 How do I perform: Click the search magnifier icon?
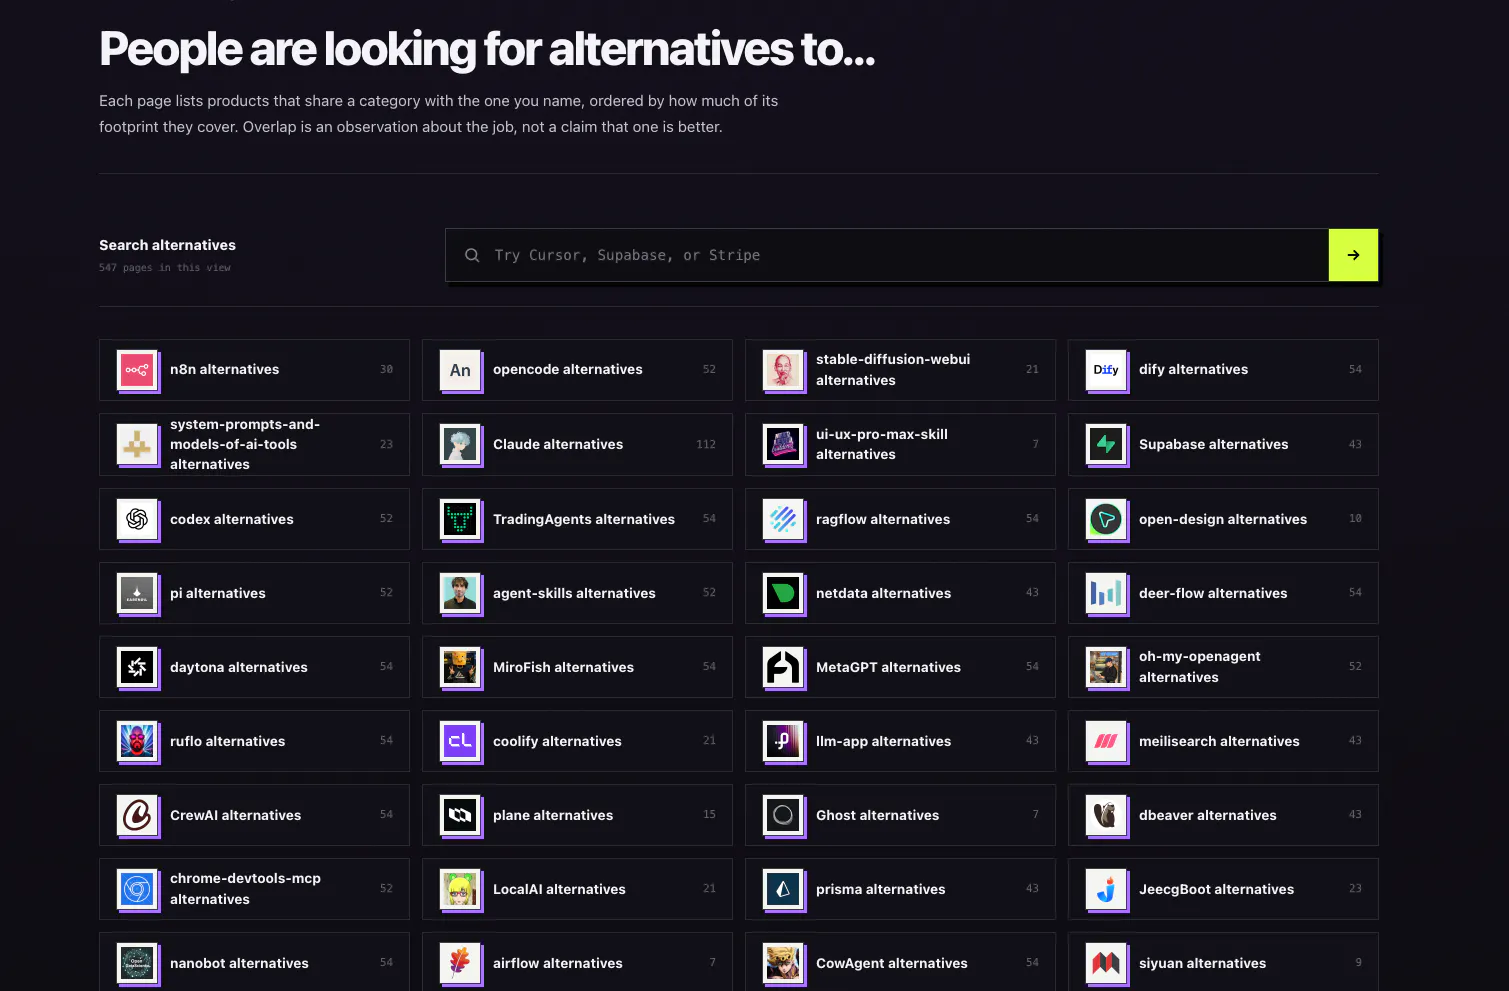pyautogui.click(x=472, y=255)
